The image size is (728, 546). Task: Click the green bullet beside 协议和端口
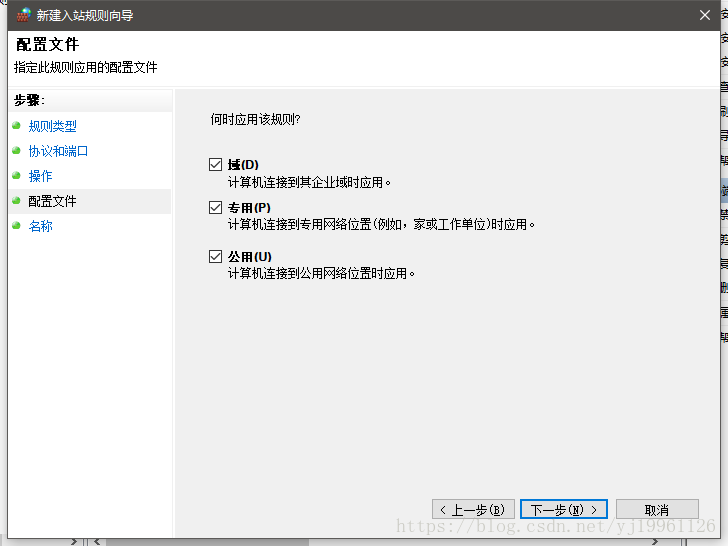[x=16, y=150]
